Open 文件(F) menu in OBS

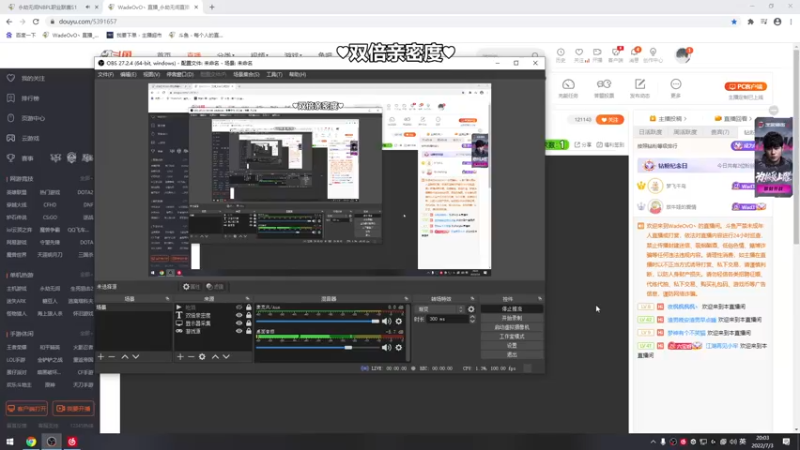pos(106,74)
